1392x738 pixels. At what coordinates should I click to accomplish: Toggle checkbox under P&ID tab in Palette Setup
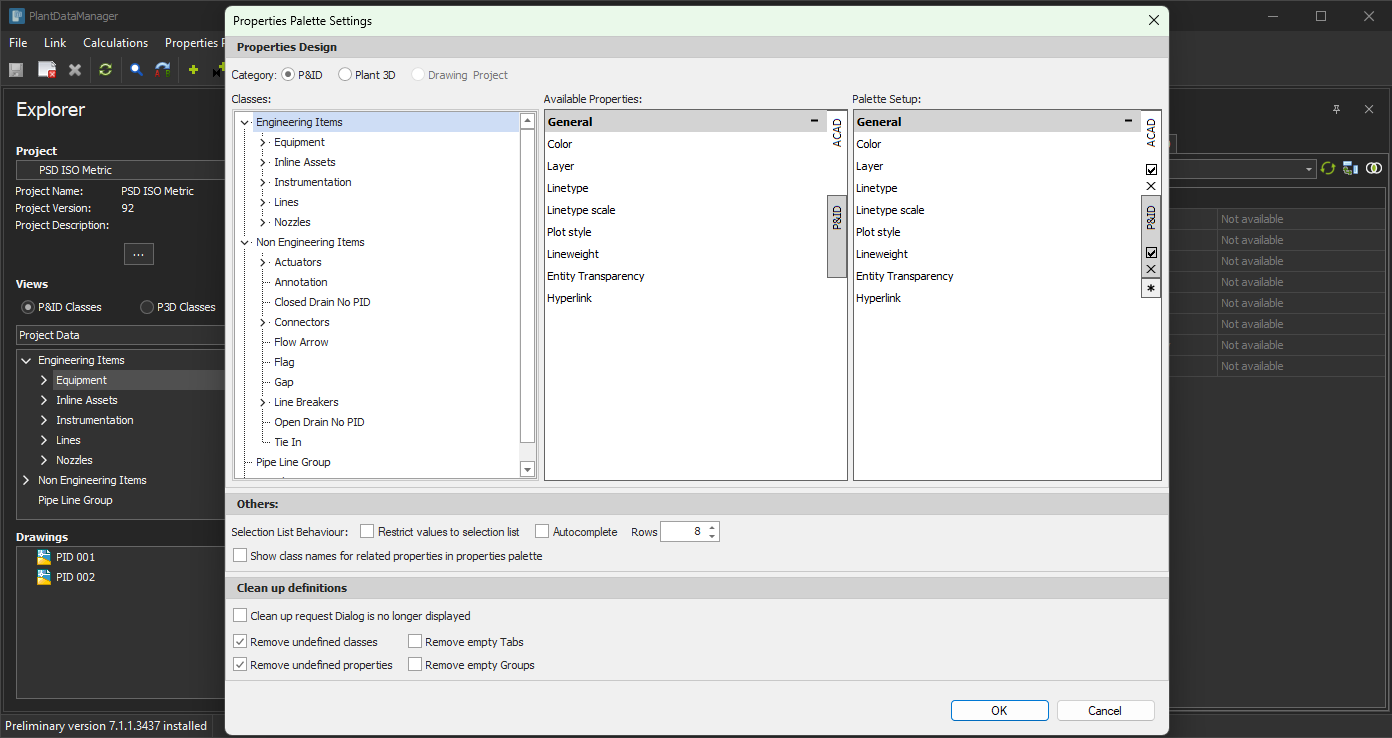(x=1151, y=252)
